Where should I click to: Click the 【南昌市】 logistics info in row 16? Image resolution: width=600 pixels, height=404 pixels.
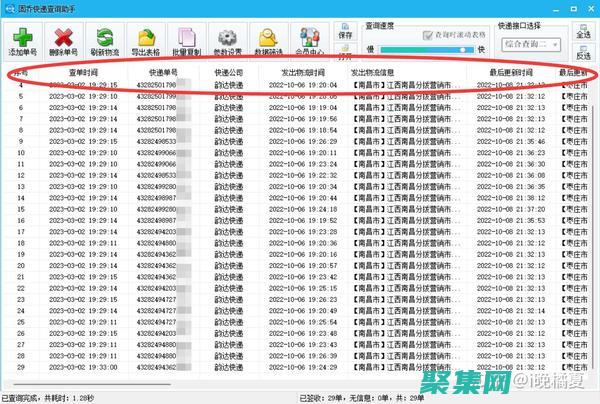tap(407, 220)
